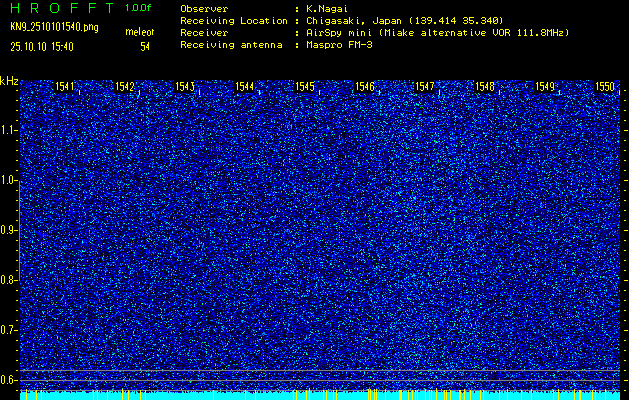
Task: Click the HROFFT title text
Action: coord(59,8)
